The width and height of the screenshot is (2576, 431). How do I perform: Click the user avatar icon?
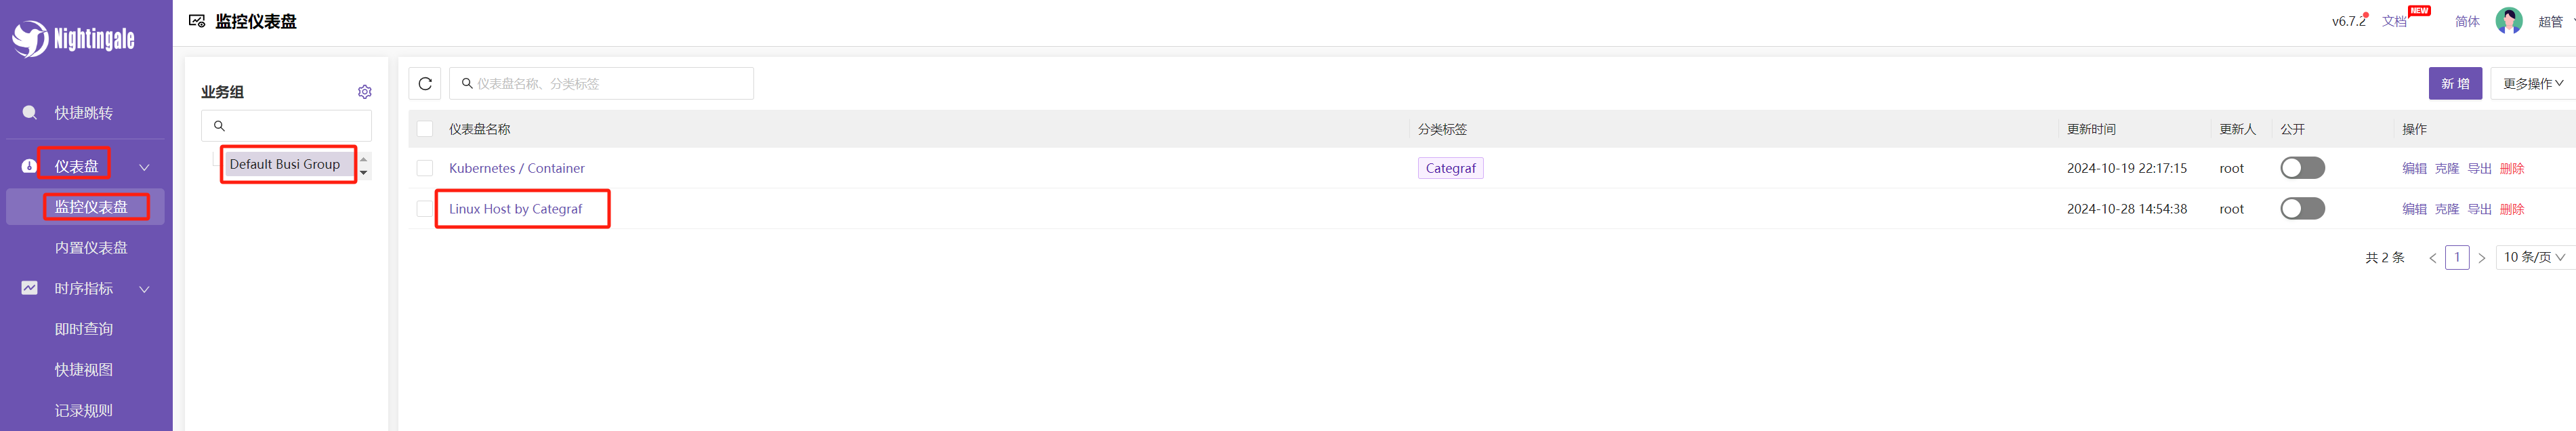[2509, 21]
